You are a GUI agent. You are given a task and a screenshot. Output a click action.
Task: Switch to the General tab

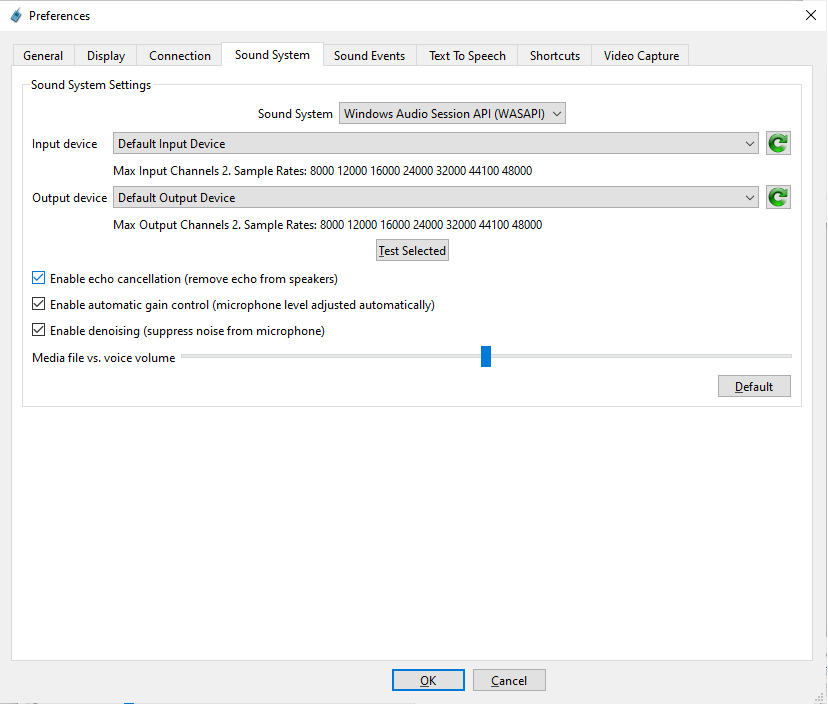[x=43, y=56]
